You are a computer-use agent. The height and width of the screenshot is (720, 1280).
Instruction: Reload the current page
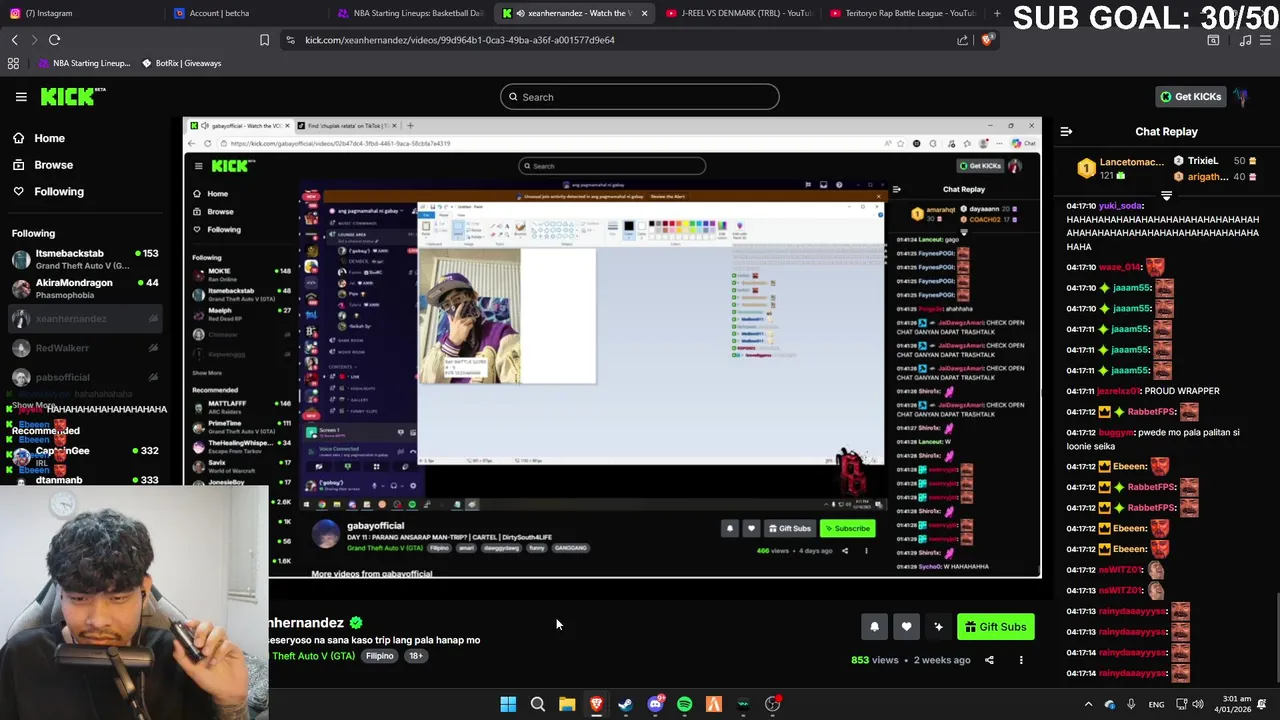[x=54, y=40]
